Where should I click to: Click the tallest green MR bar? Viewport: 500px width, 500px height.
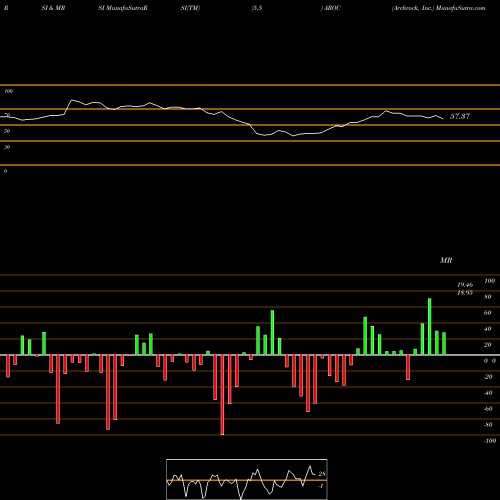click(430, 327)
